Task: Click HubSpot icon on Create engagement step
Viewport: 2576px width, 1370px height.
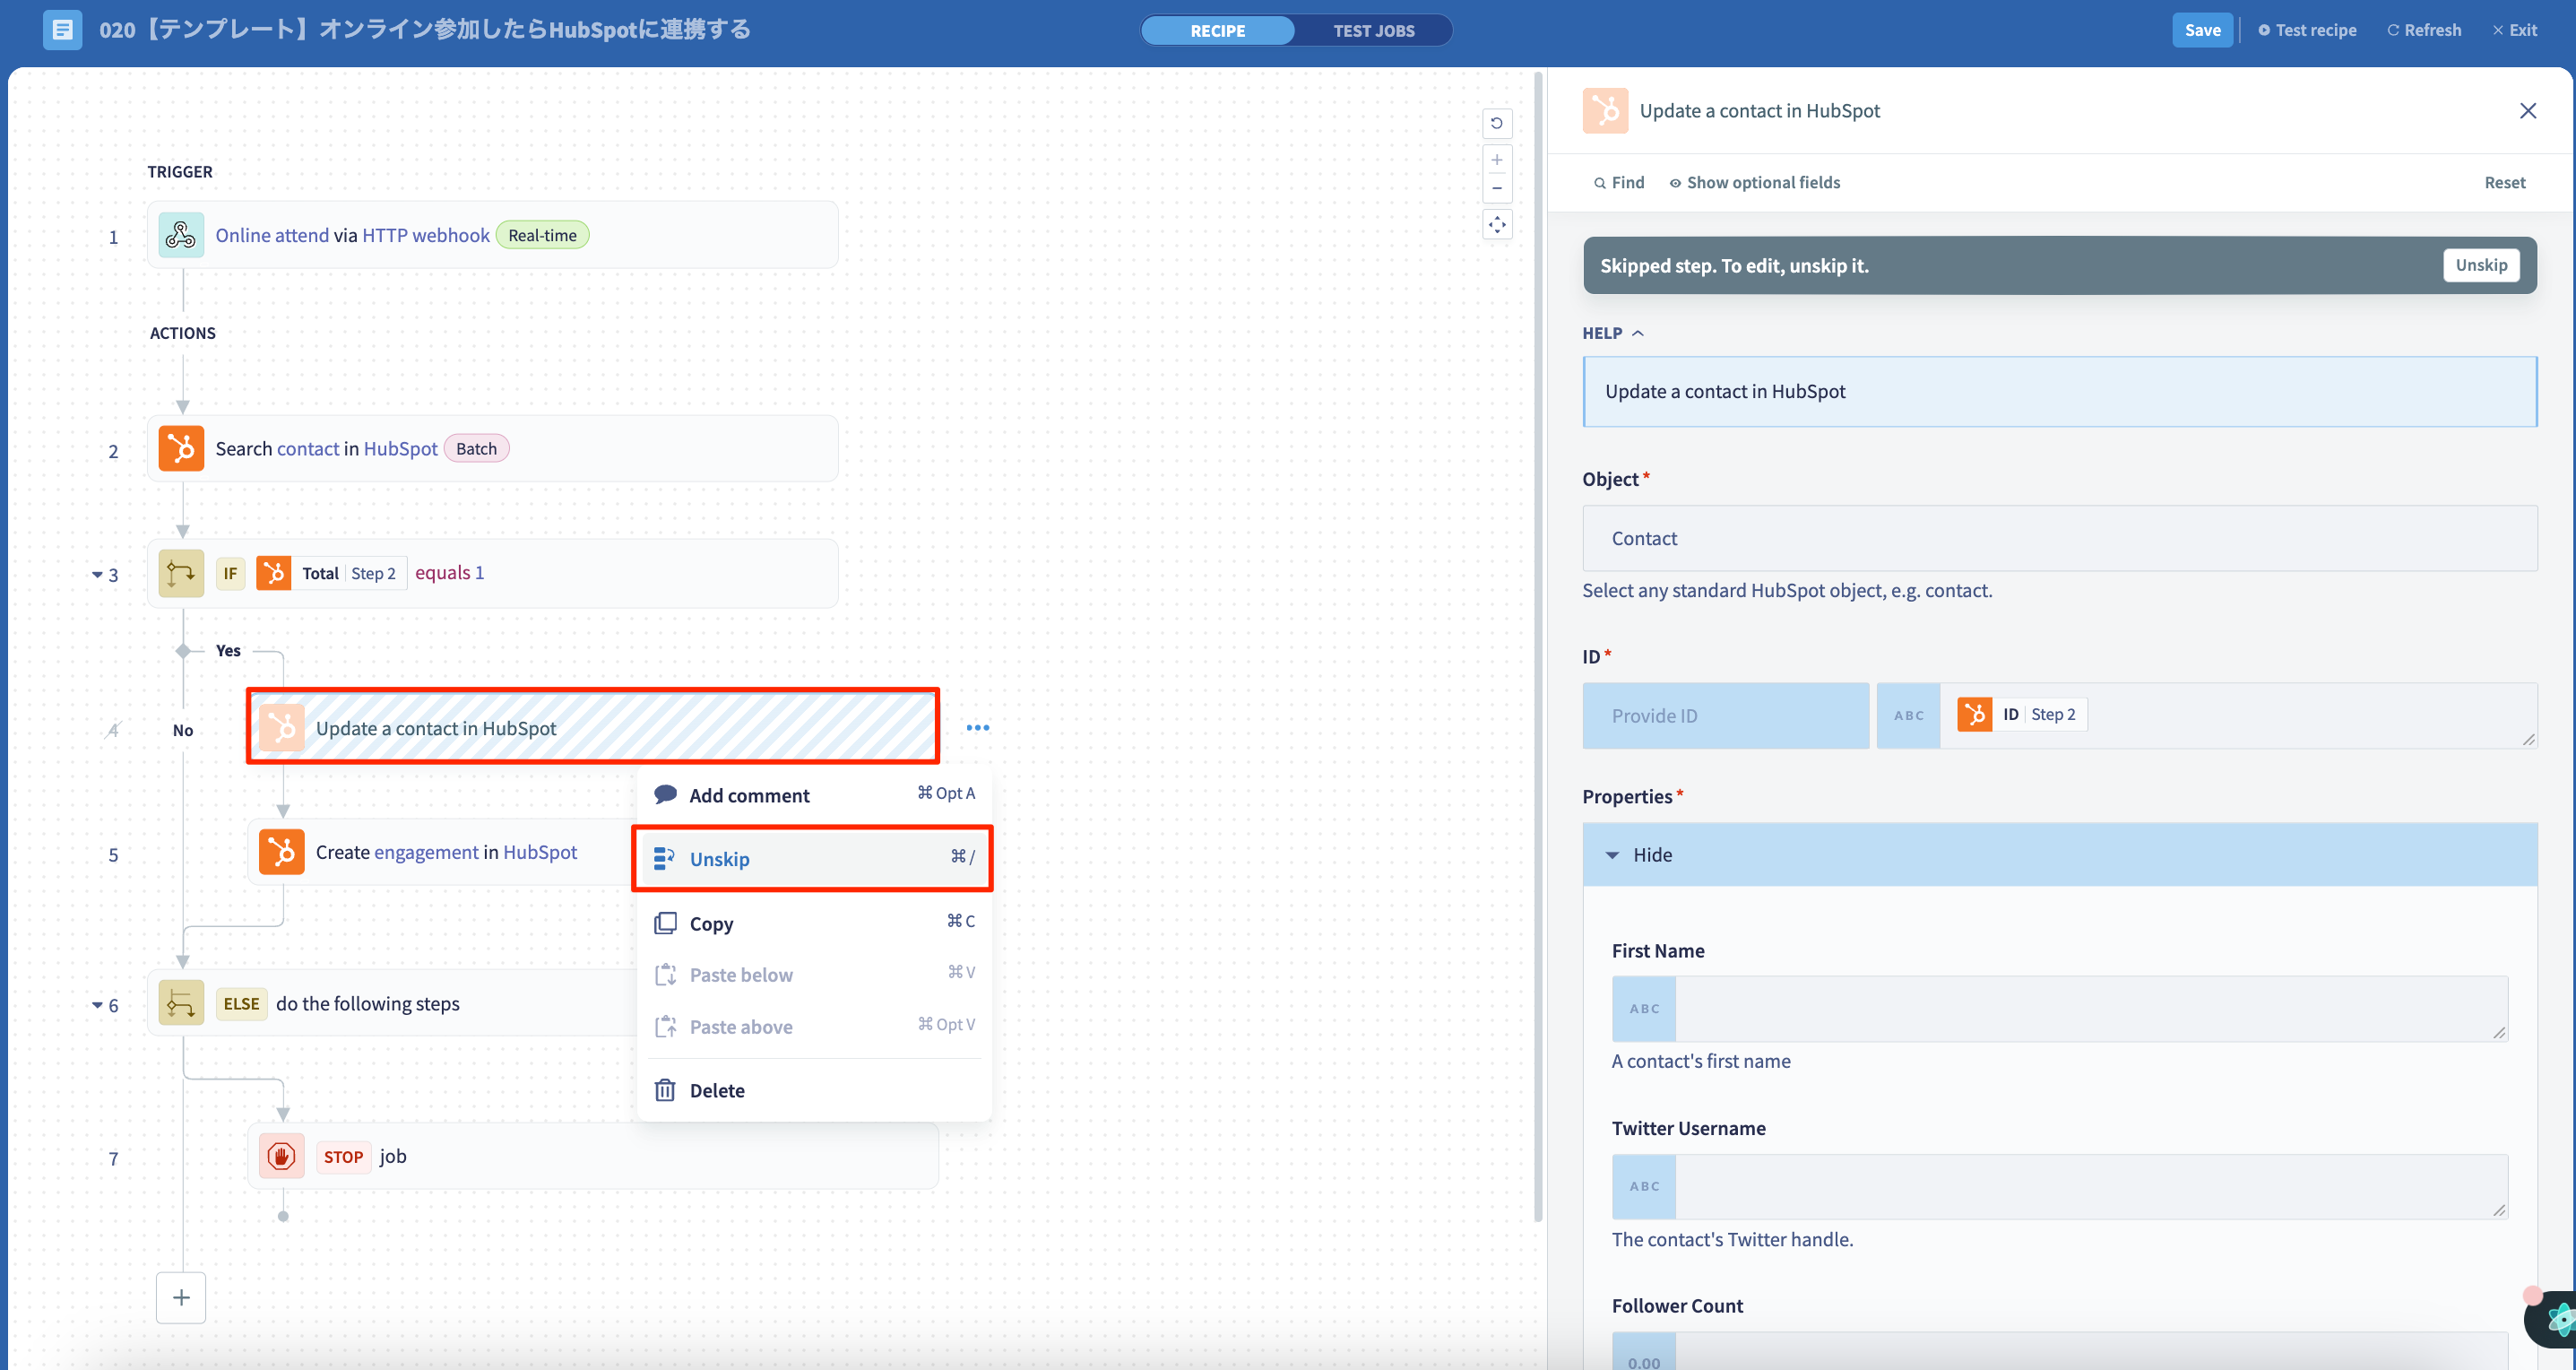Action: [282, 852]
